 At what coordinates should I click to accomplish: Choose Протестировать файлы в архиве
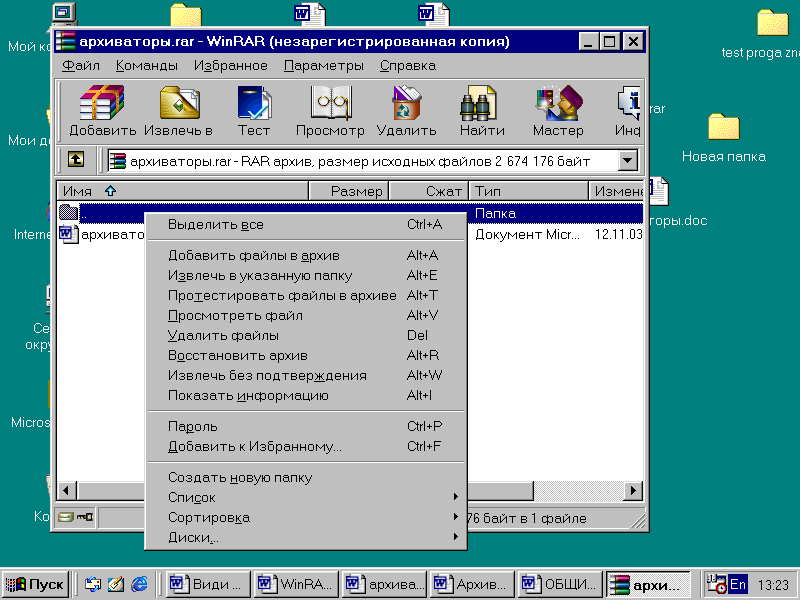tap(306, 295)
